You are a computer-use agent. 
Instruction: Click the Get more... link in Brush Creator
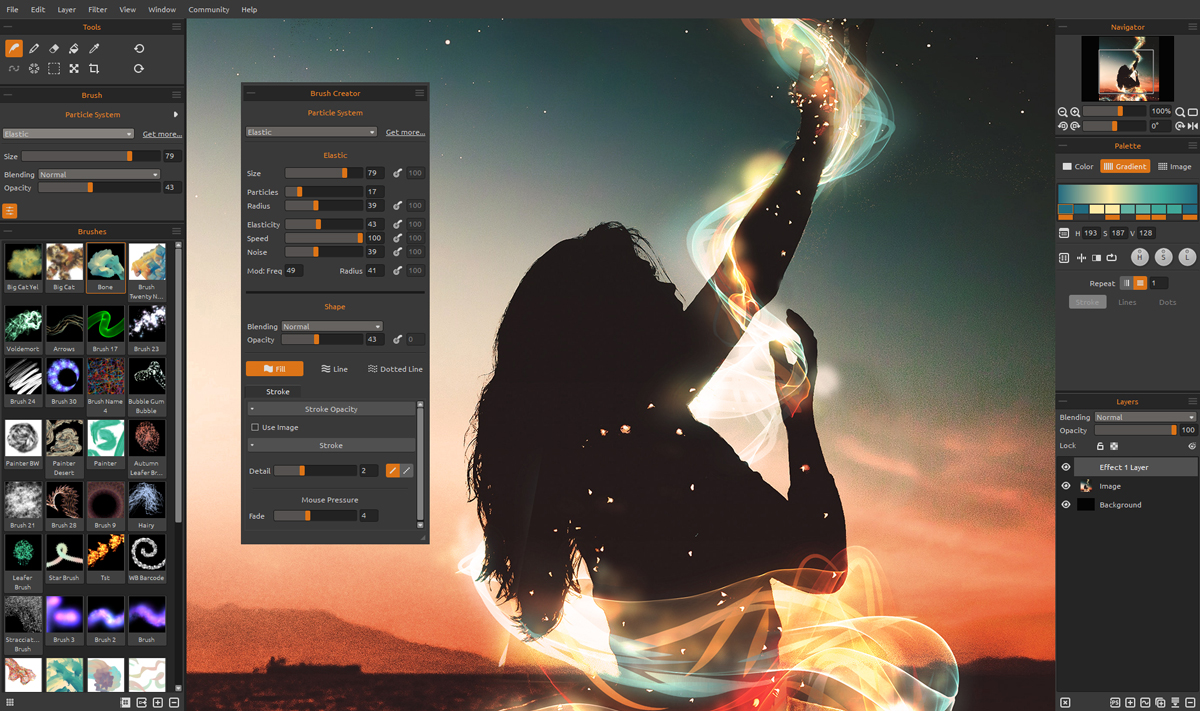click(x=405, y=132)
